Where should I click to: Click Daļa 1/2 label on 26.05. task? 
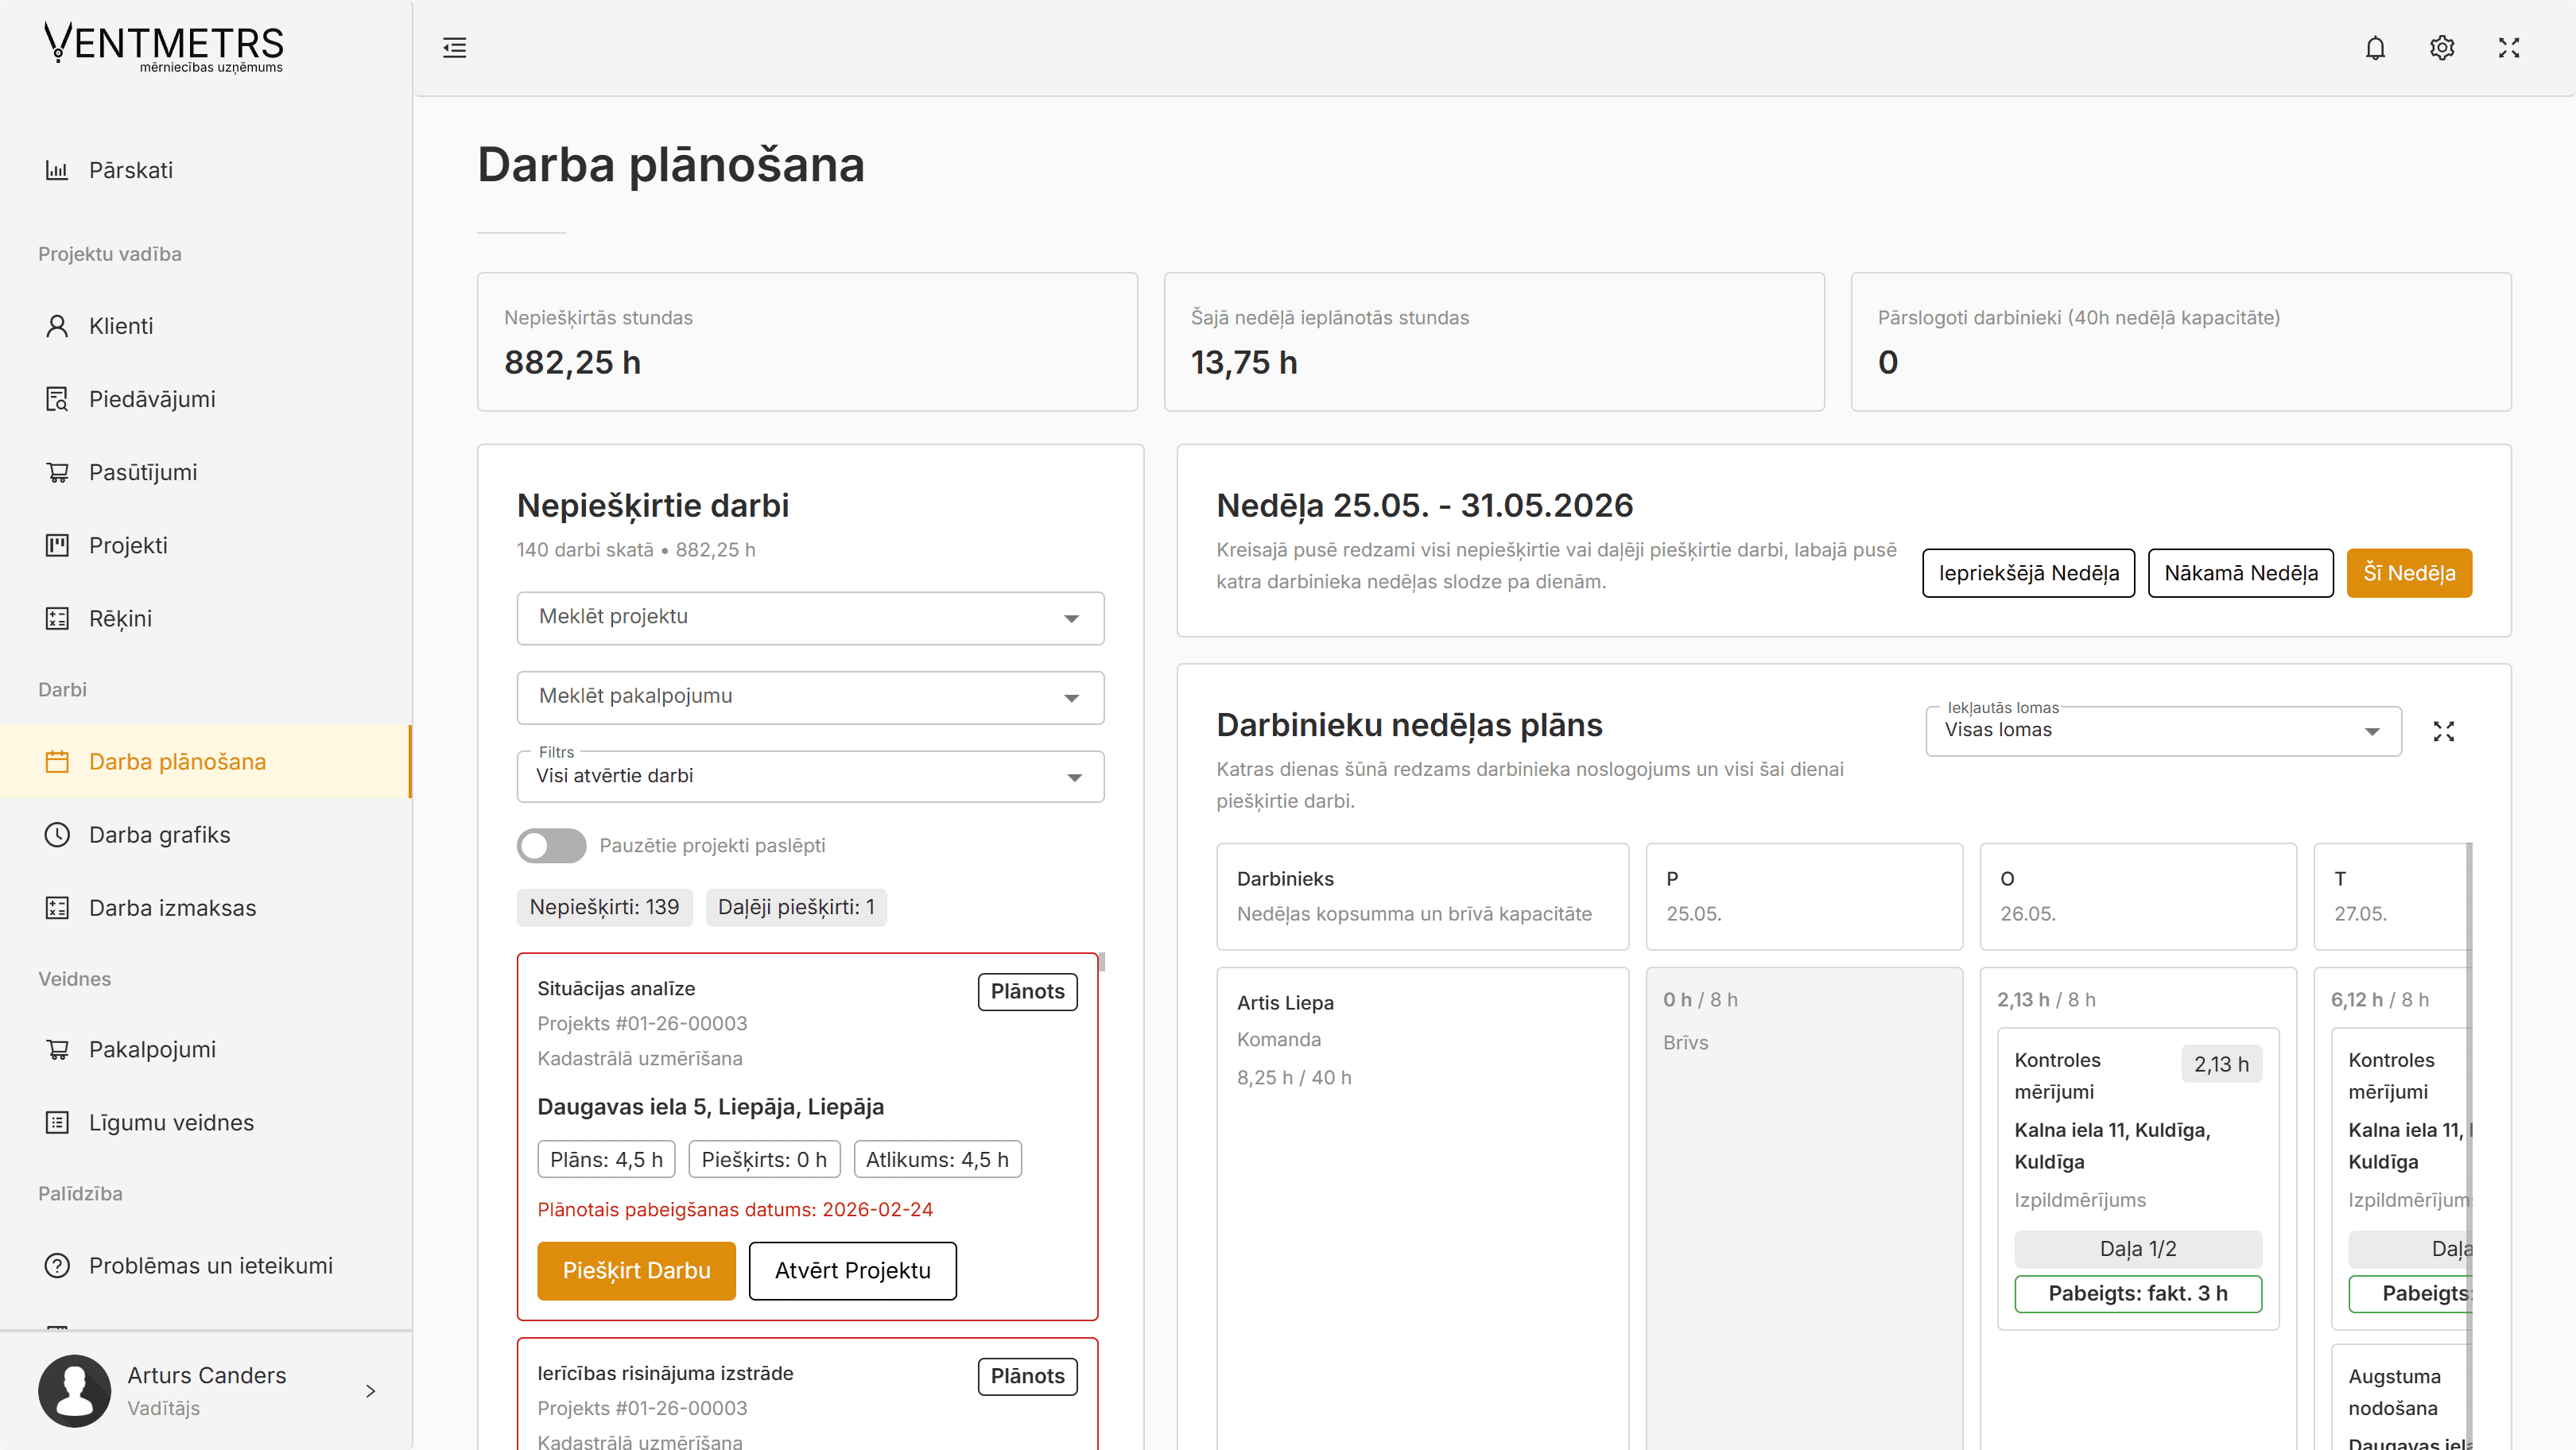2138,1249
